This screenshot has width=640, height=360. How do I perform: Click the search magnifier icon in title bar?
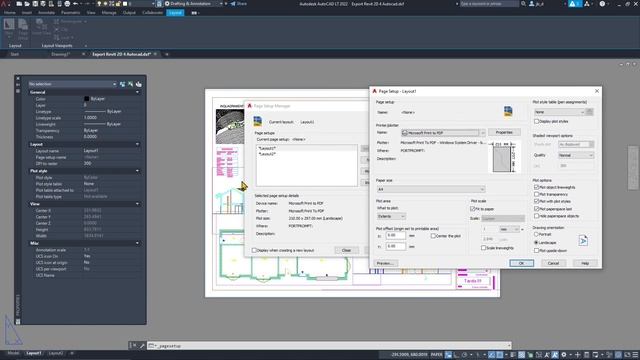pyautogui.click(x=524, y=4)
